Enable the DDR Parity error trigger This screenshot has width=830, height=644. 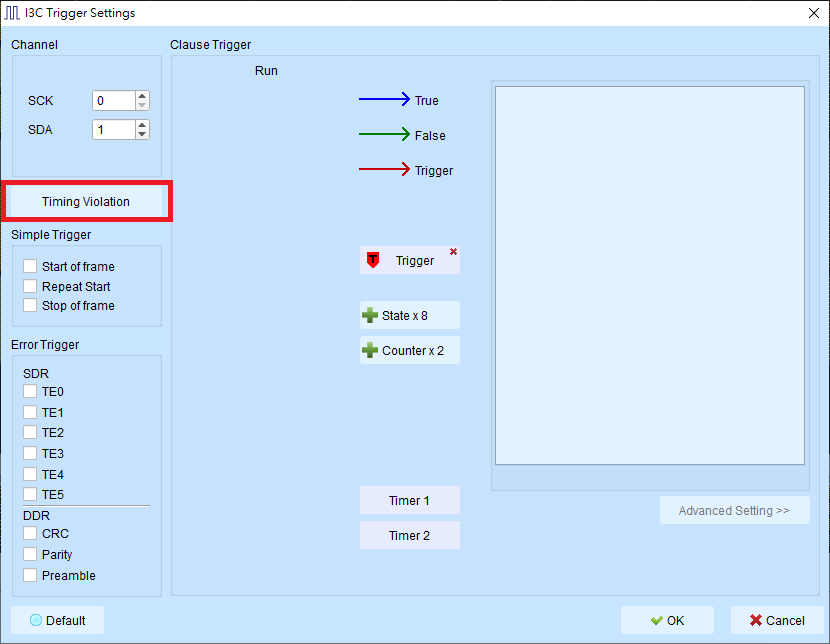pyautogui.click(x=30, y=554)
